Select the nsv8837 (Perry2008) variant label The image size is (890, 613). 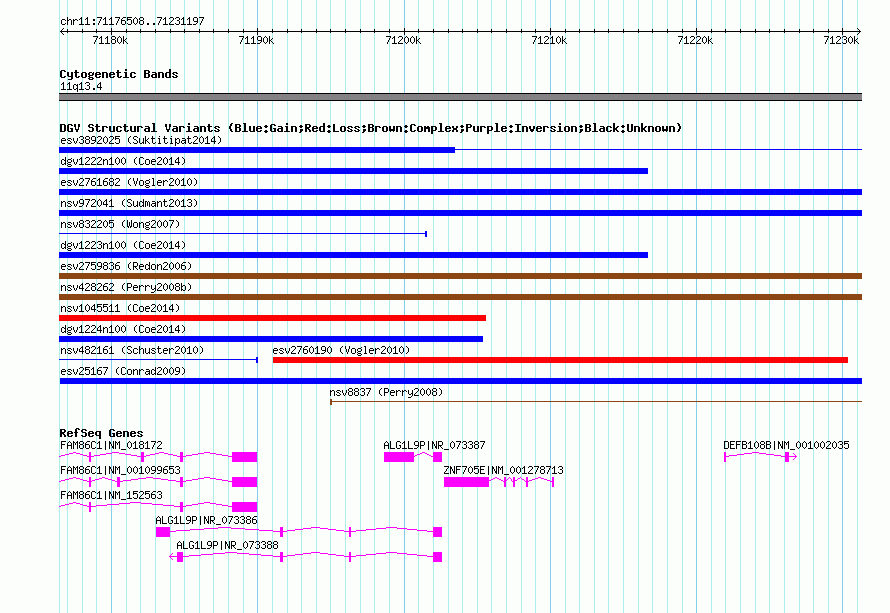pyautogui.click(x=386, y=392)
